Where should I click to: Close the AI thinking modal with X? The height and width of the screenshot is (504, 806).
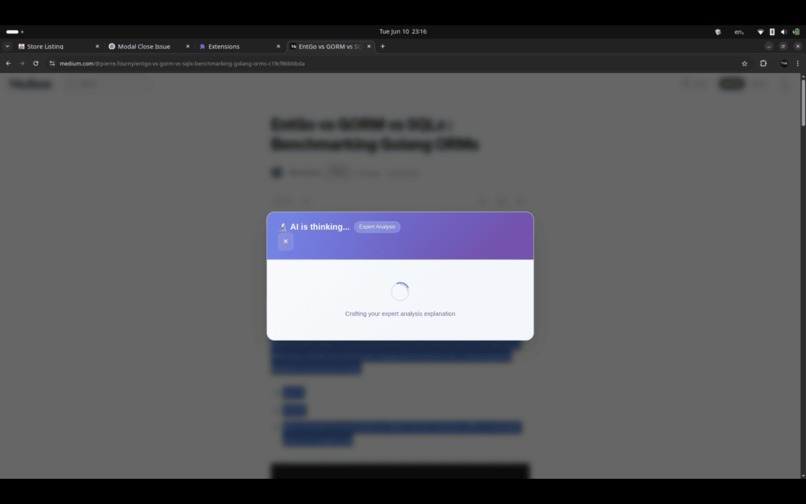(x=285, y=241)
